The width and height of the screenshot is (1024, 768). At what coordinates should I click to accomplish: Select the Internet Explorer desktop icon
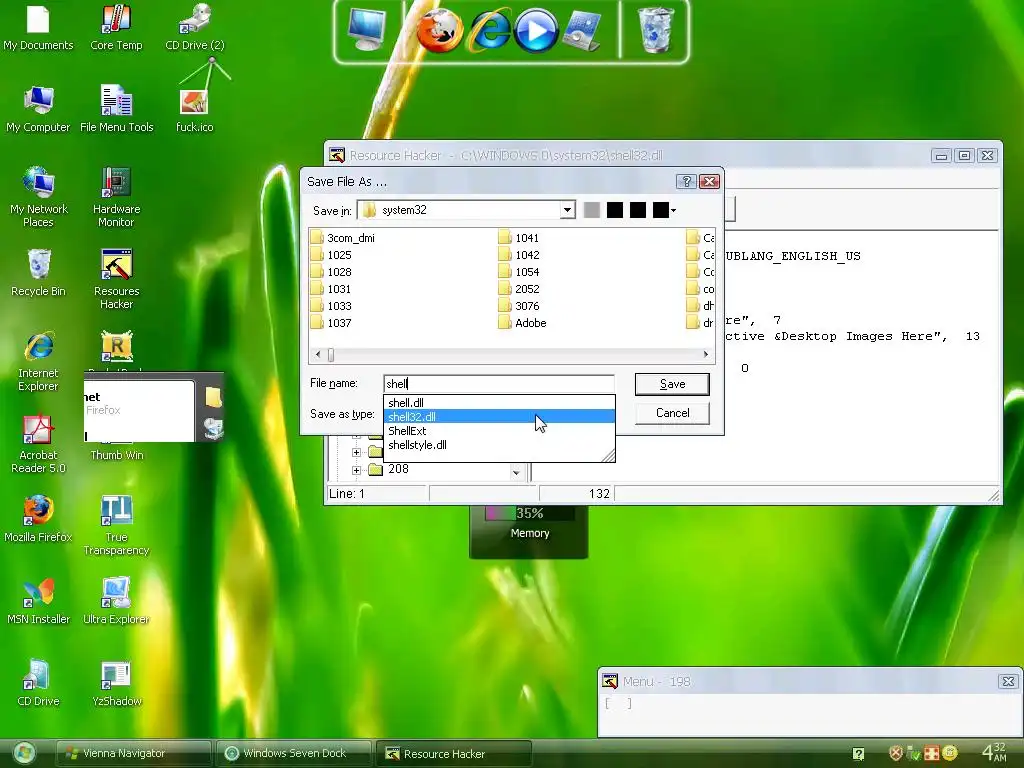[38, 362]
